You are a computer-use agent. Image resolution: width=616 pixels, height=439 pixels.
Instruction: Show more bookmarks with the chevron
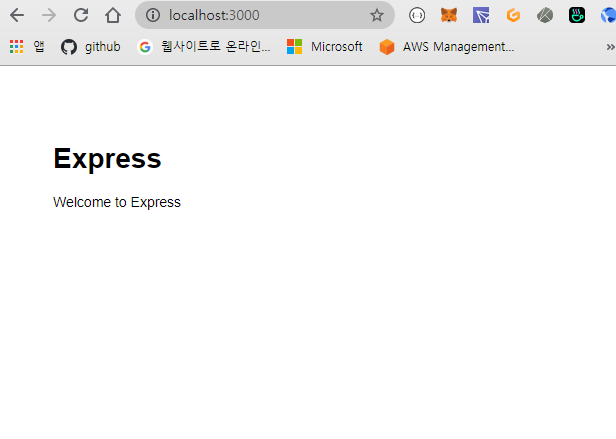610,47
